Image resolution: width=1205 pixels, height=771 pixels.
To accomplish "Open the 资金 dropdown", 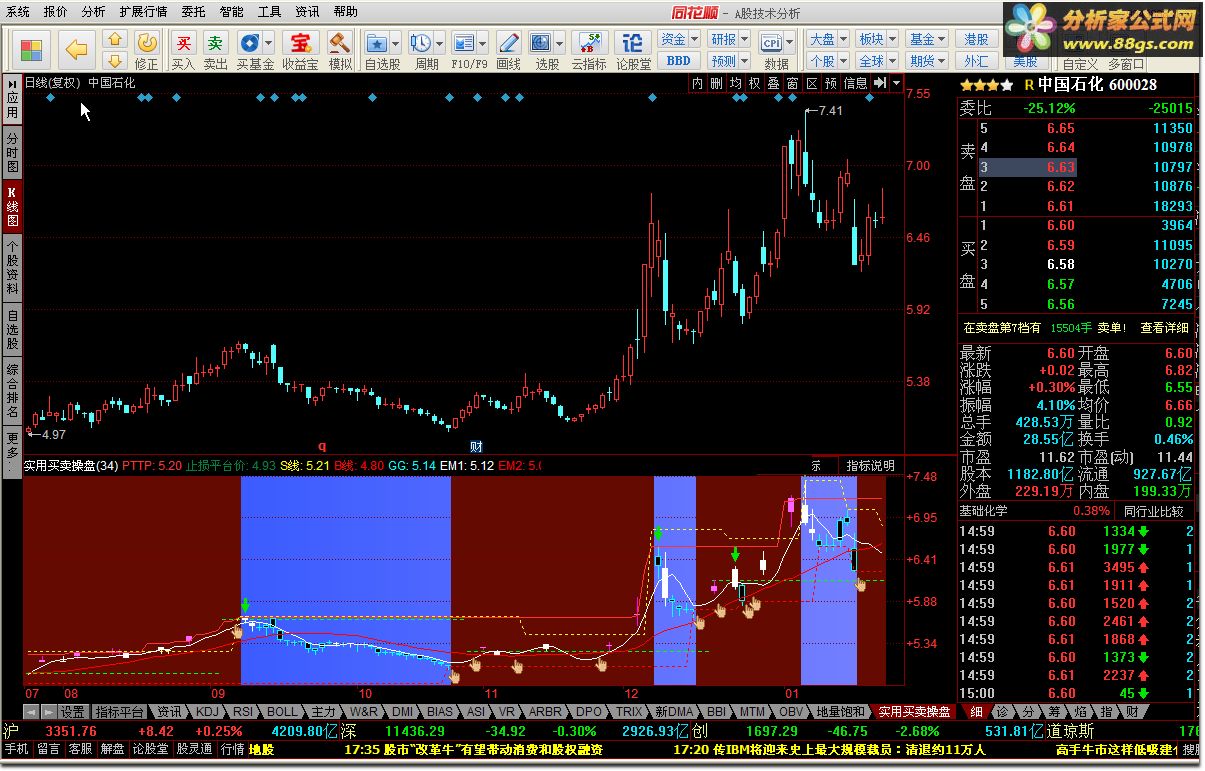I will 679,39.
